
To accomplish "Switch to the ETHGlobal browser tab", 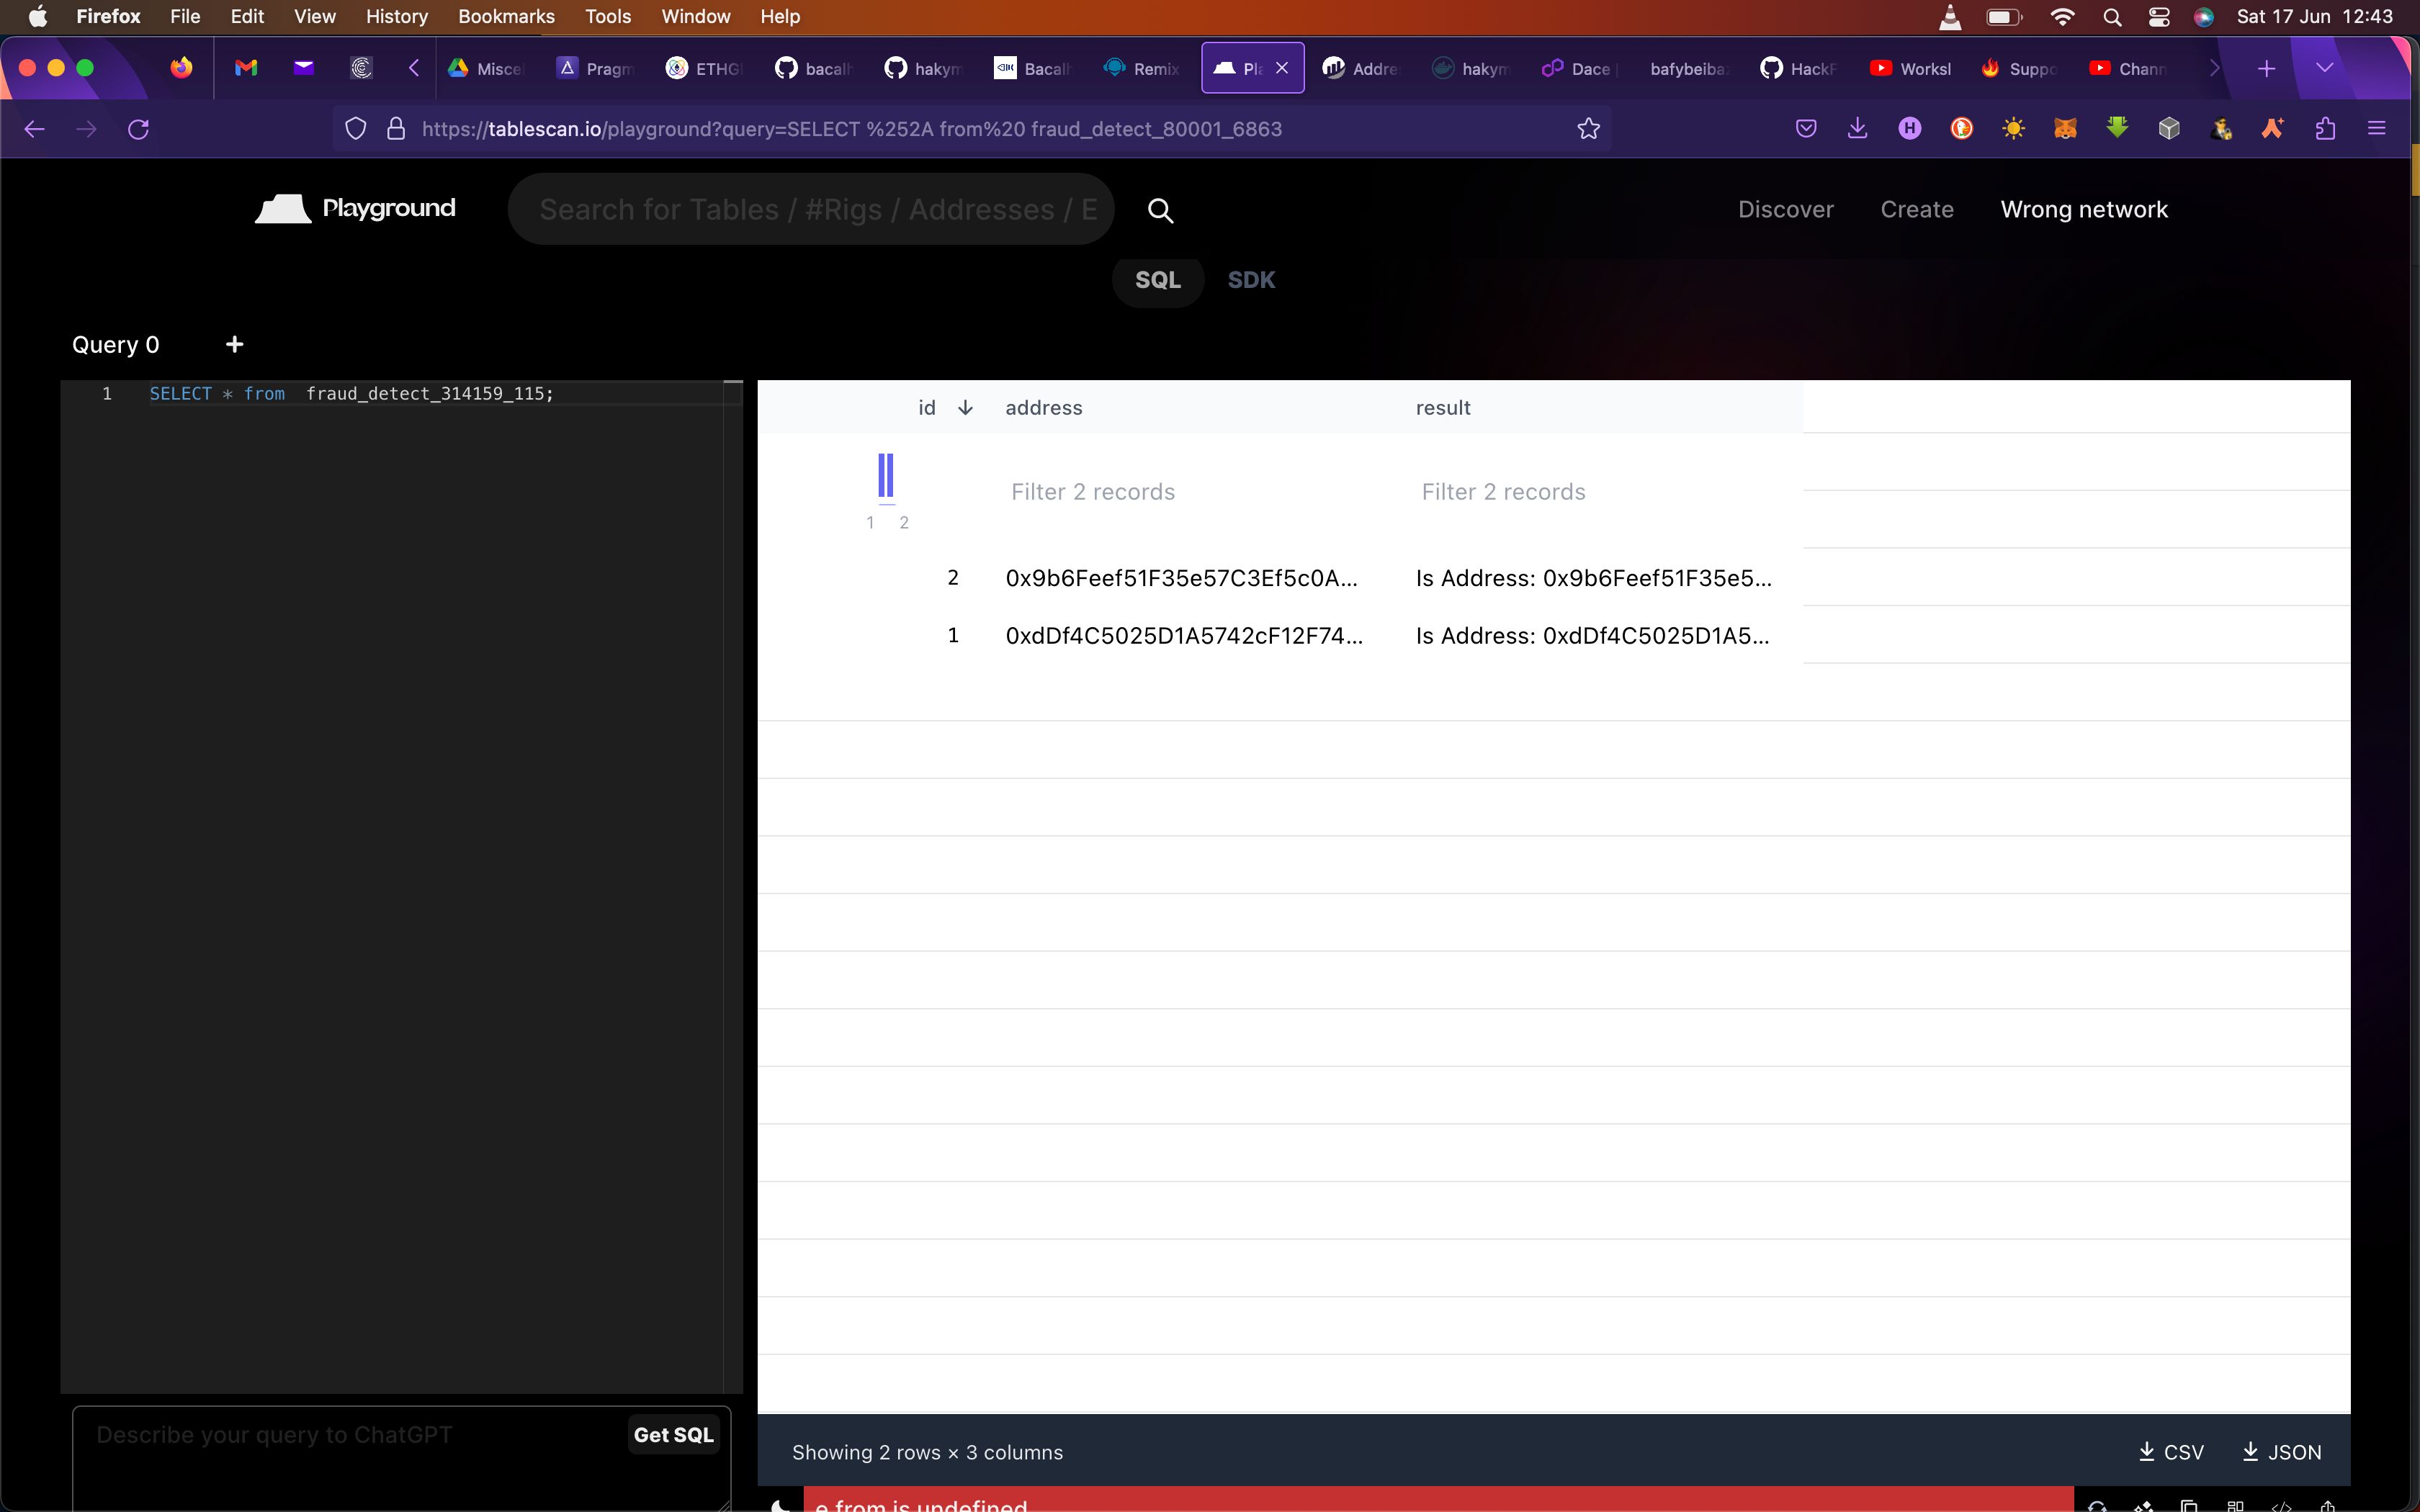I will (x=705, y=68).
